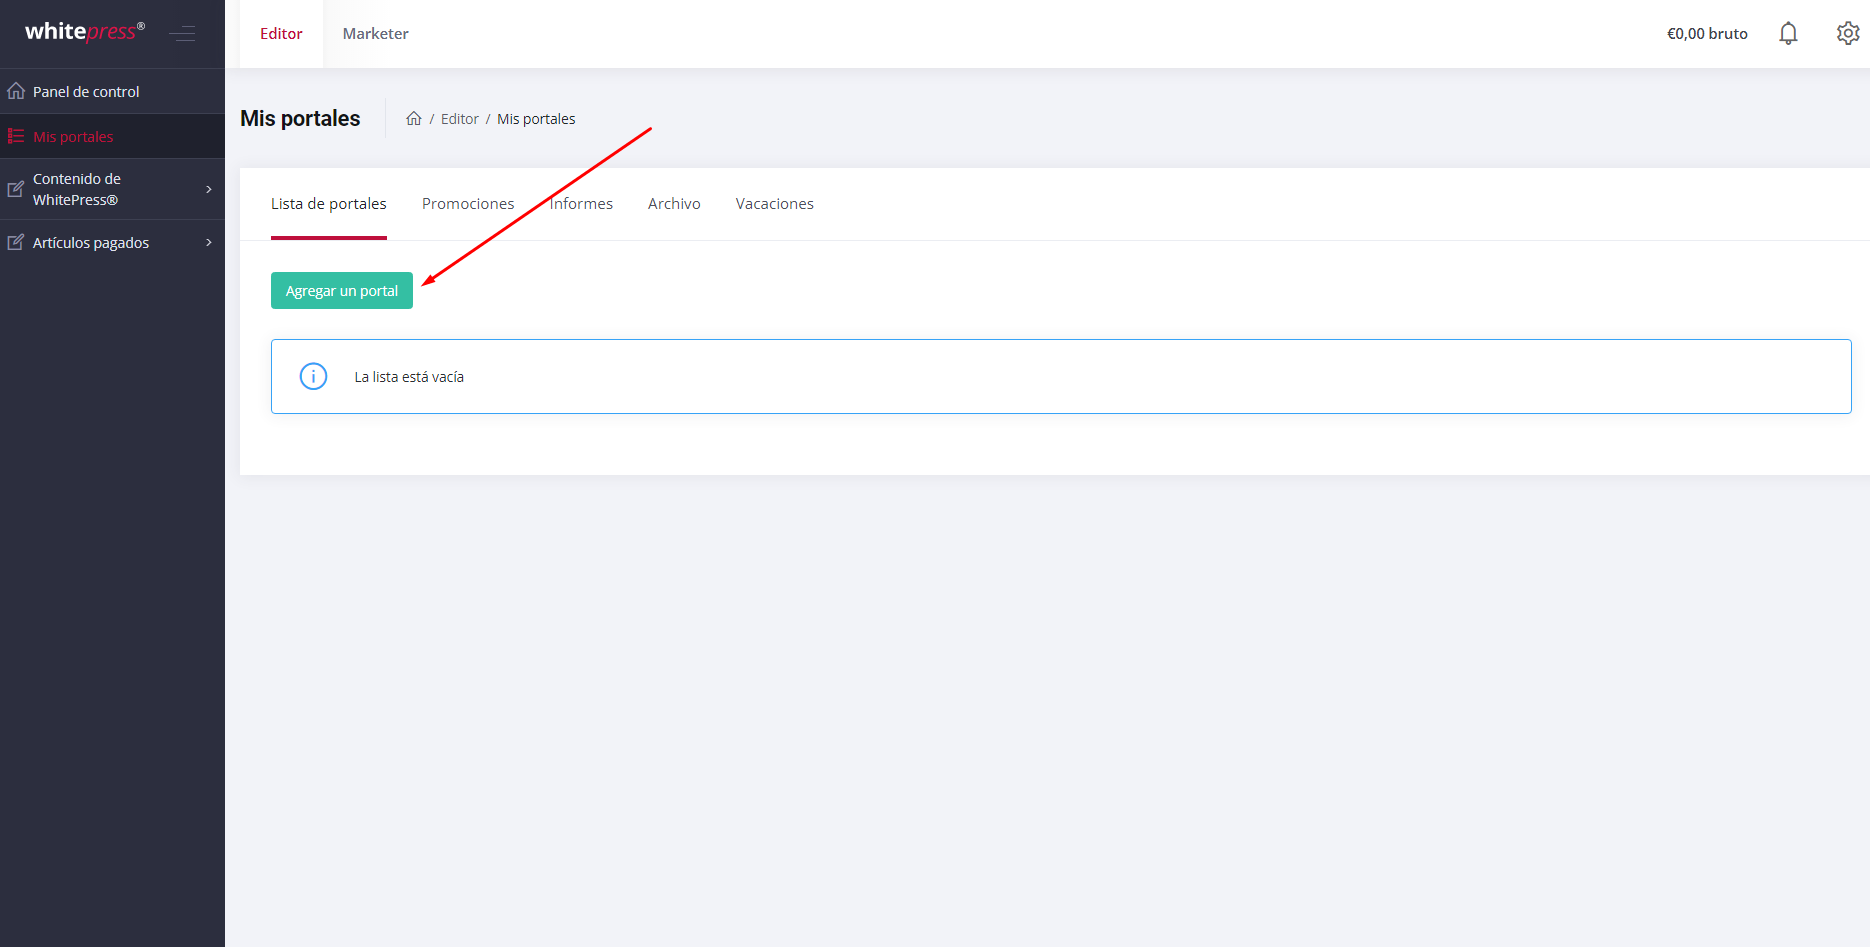Select the Lista de portales tab
Image resolution: width=1870 pixels, height=947 pixels.
click(329, 204)
